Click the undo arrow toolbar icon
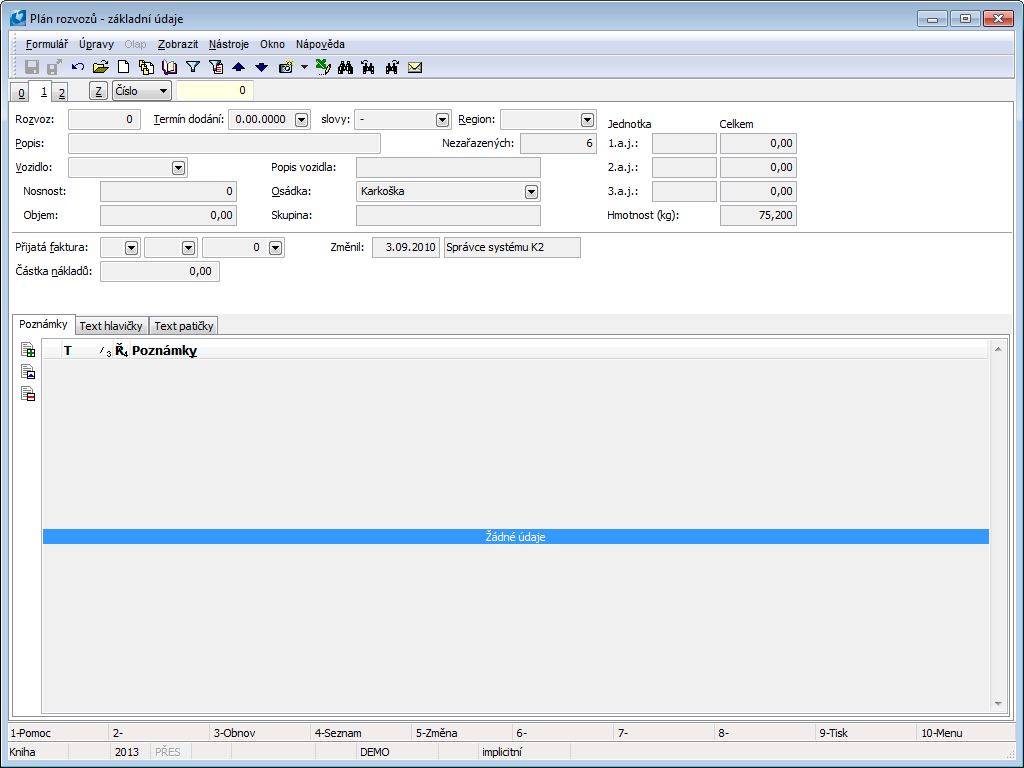1024x768 pixels. click(x=78, y=67)
